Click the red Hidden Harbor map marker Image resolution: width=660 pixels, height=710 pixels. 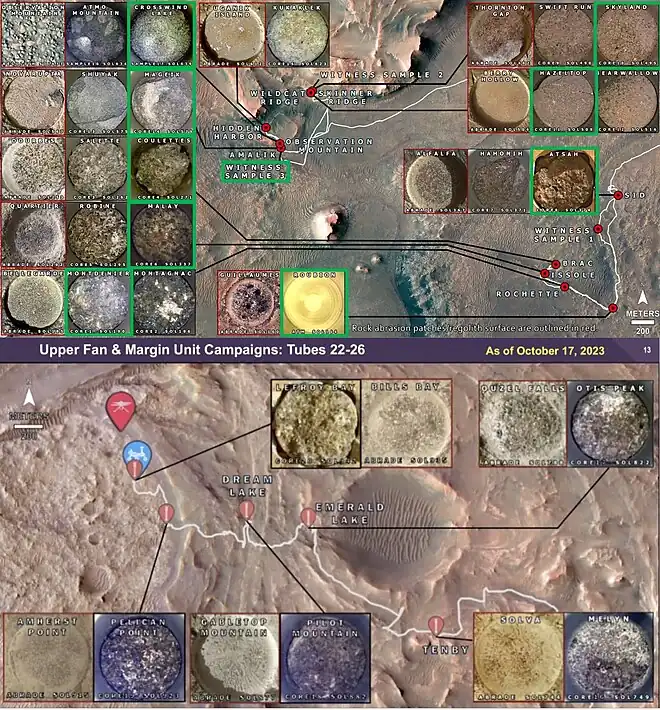point(266,129)
